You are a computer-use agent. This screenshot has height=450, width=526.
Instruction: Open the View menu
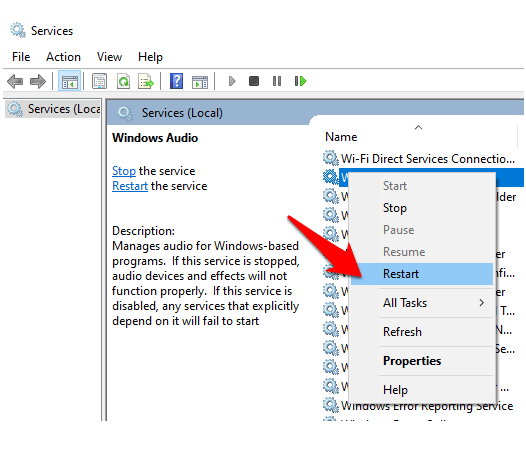[109, 57]
